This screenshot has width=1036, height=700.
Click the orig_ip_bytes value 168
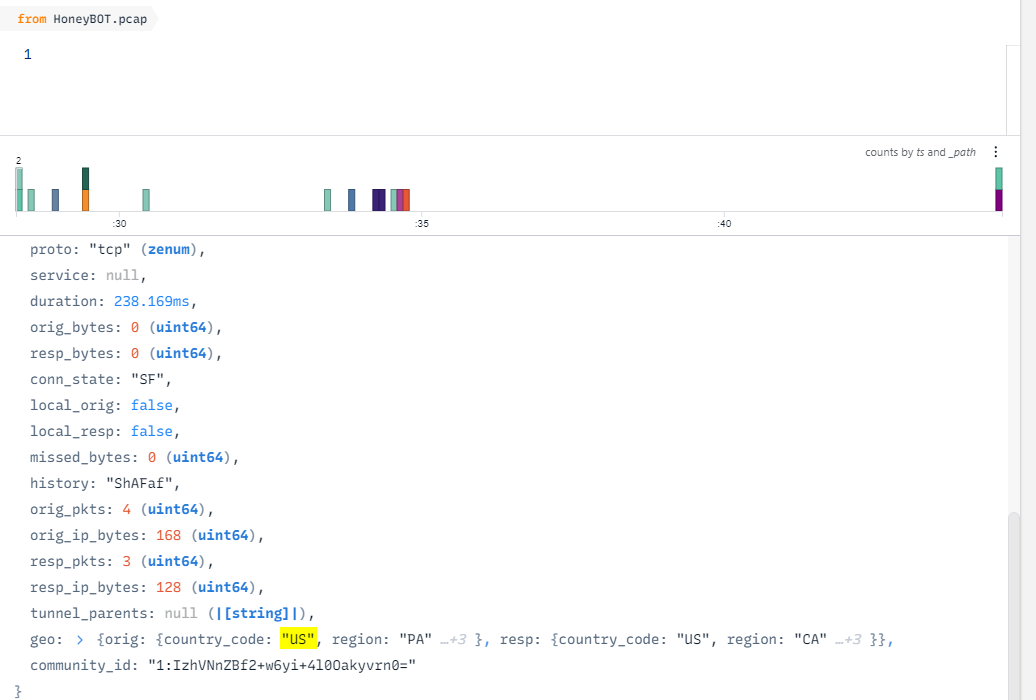click(168, 535)
